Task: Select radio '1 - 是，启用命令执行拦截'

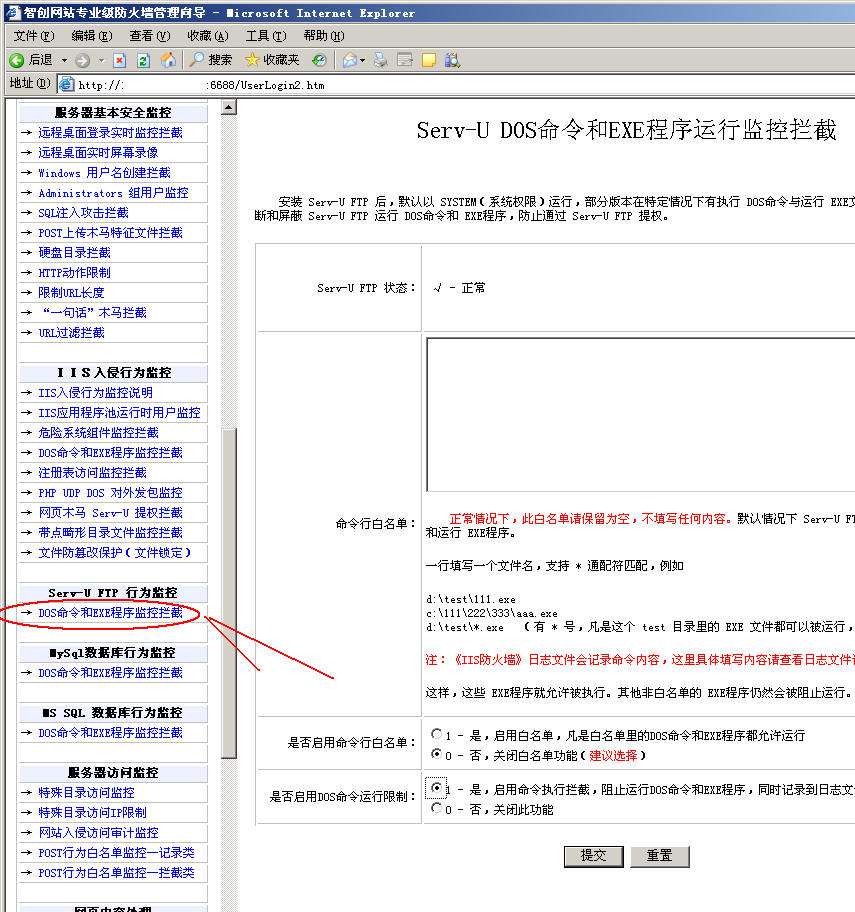Action: [x=436, y=788]
